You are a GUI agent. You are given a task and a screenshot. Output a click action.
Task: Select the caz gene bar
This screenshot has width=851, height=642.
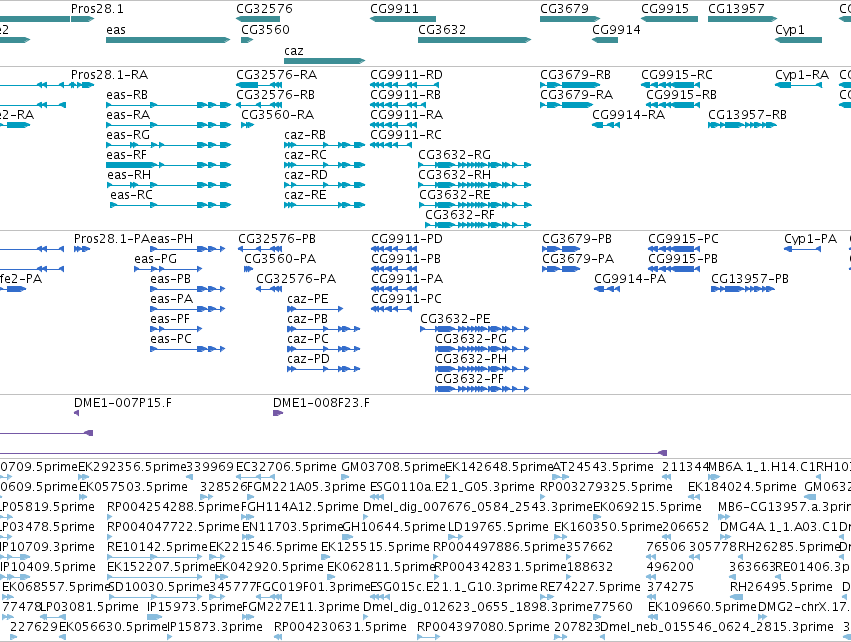[x=325, y=61]
